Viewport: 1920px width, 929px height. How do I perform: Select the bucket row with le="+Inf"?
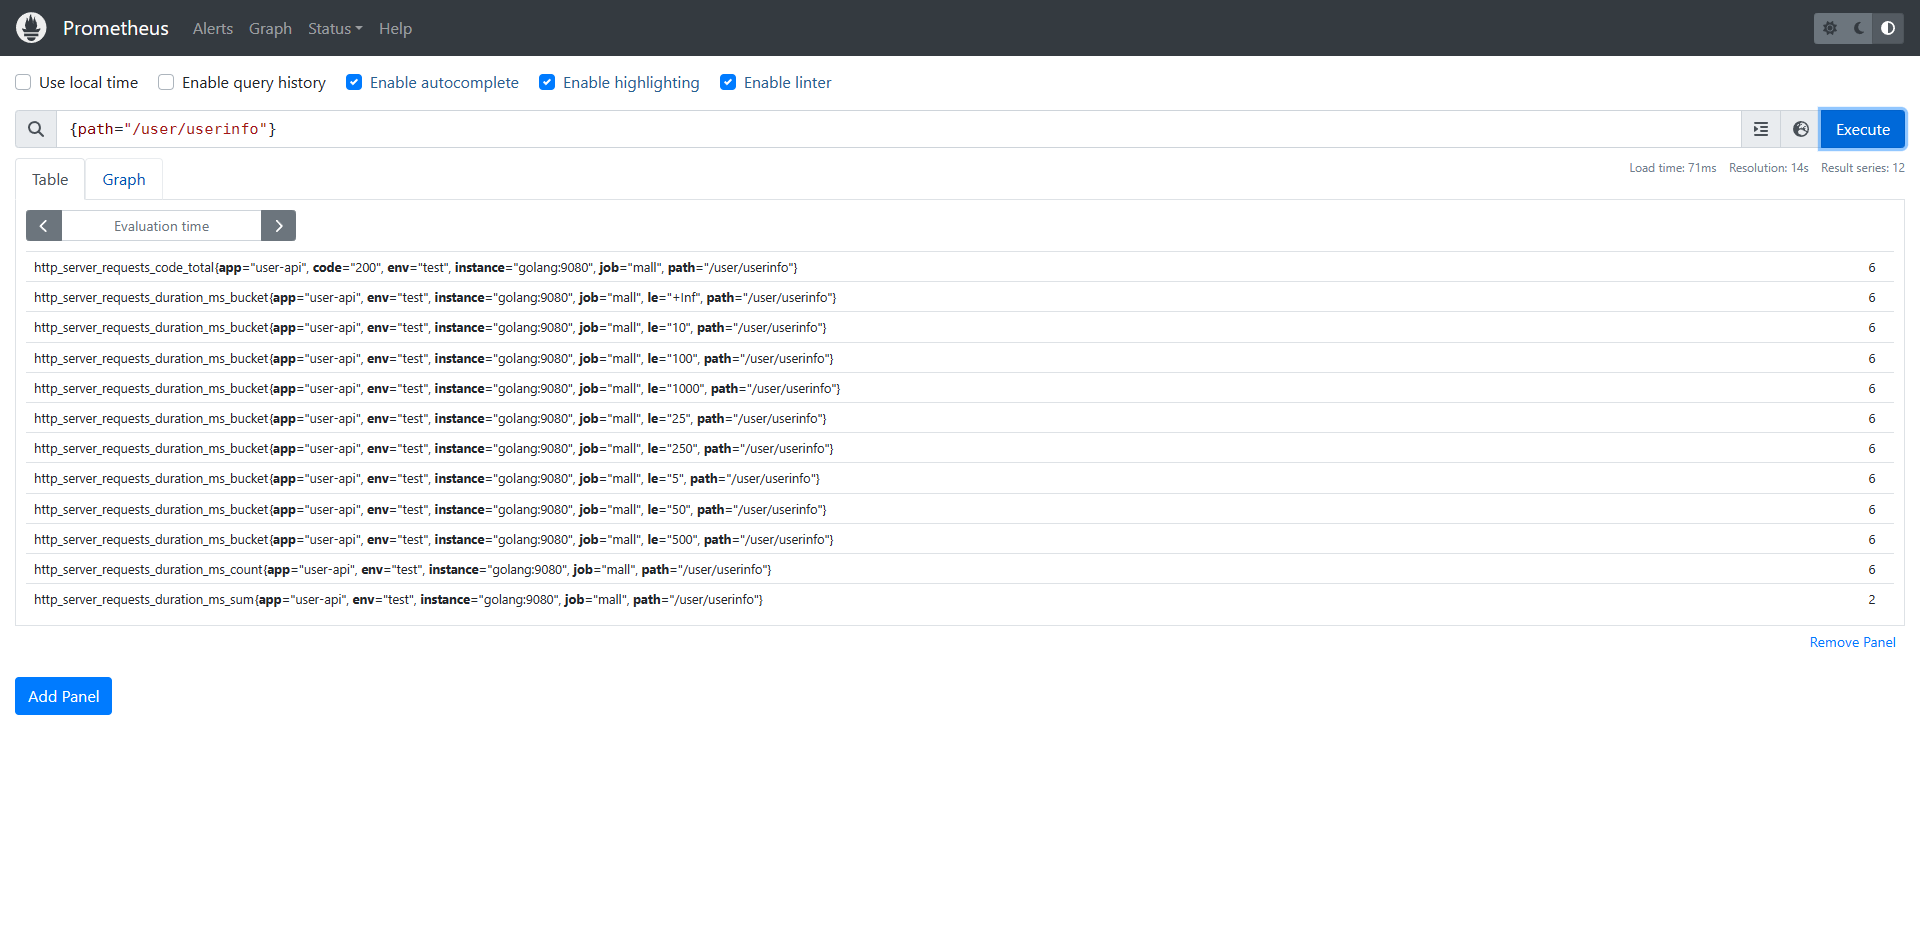click(960, 297)
